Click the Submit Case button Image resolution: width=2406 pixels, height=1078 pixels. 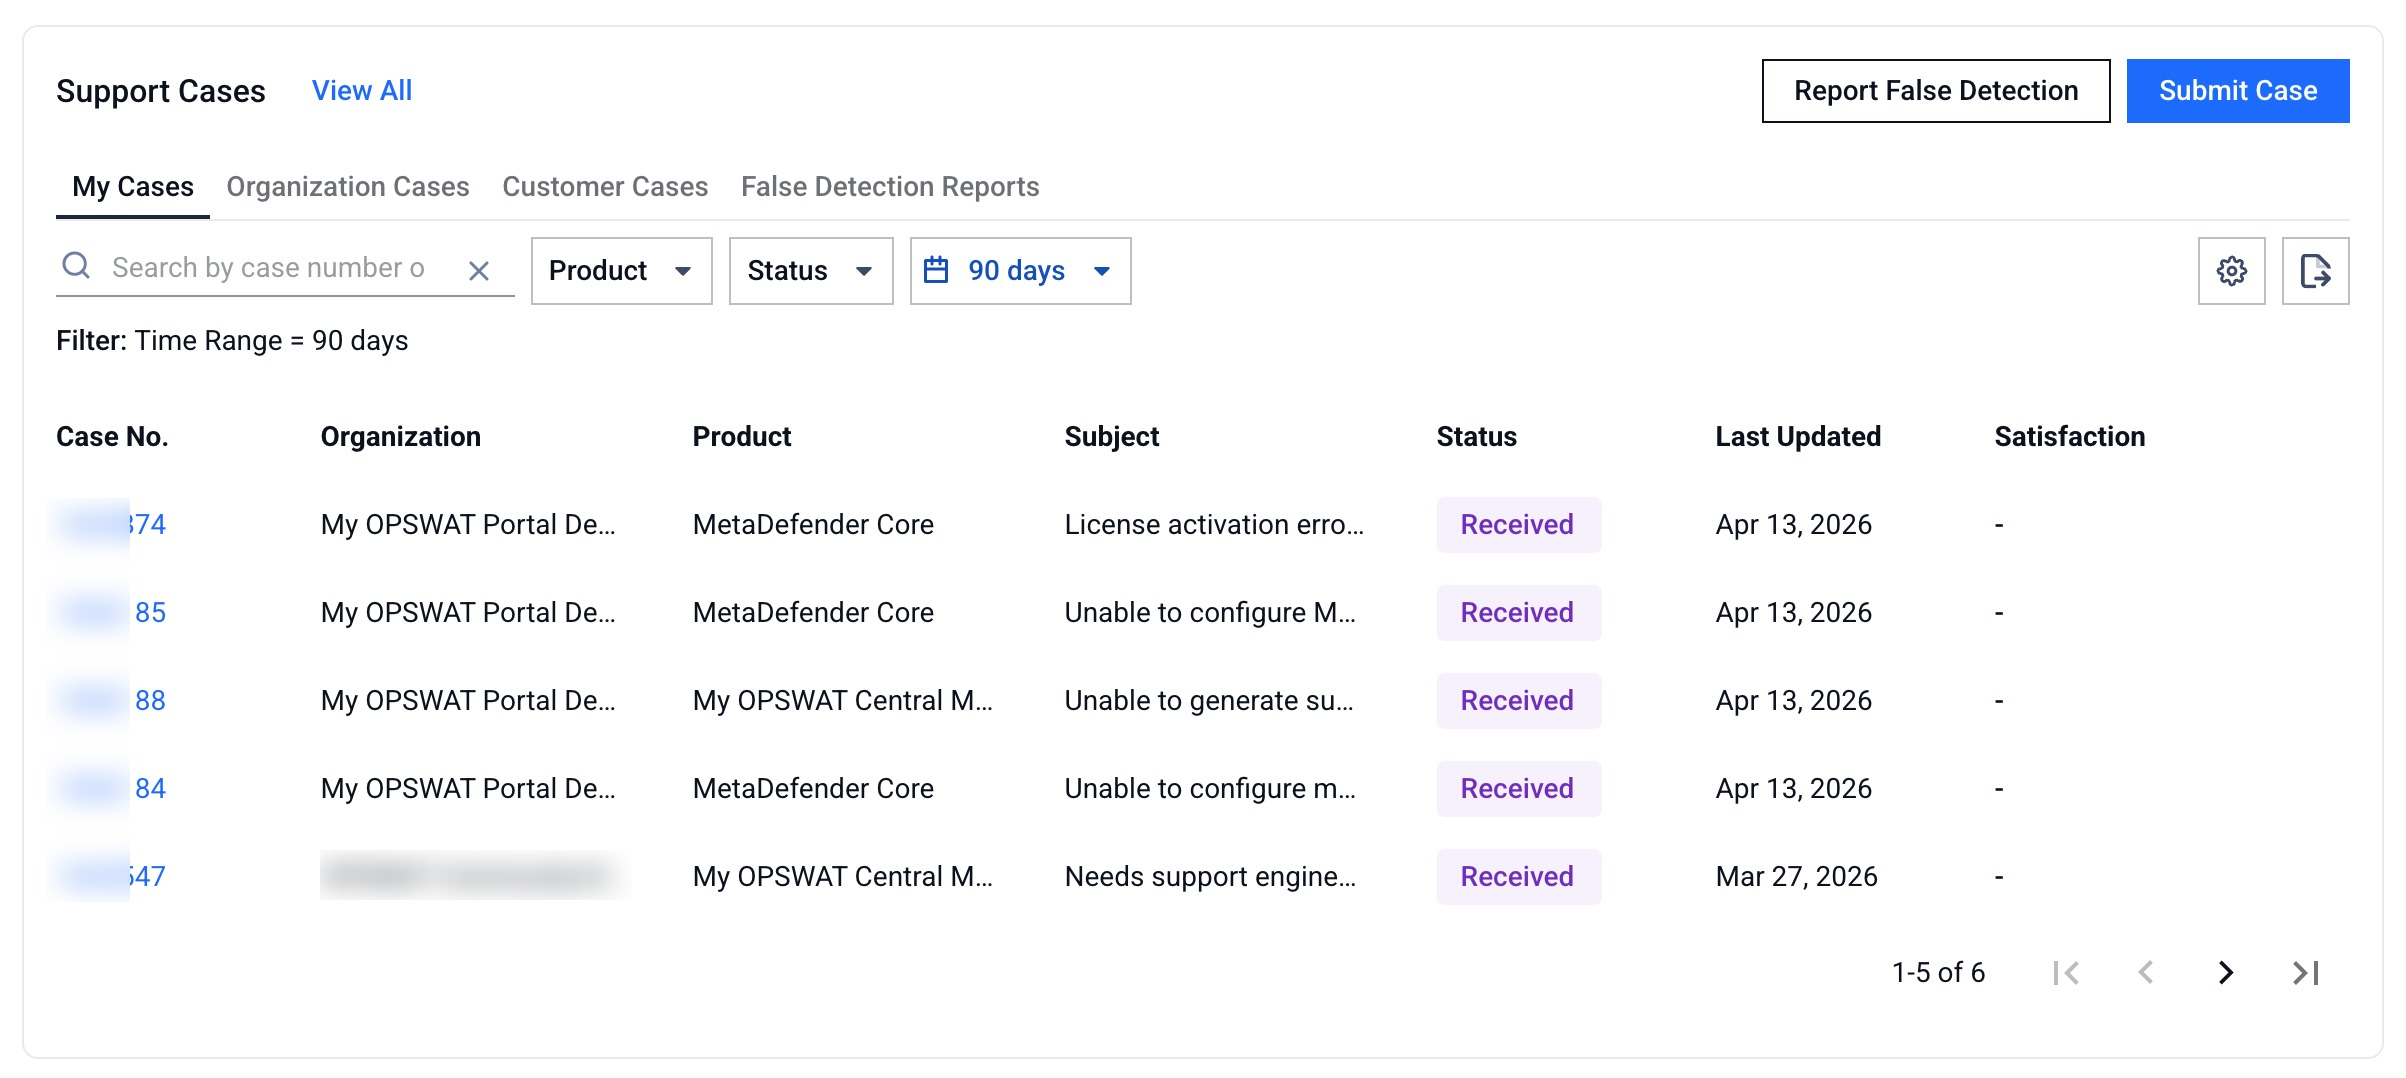(x=2237, y=91)
